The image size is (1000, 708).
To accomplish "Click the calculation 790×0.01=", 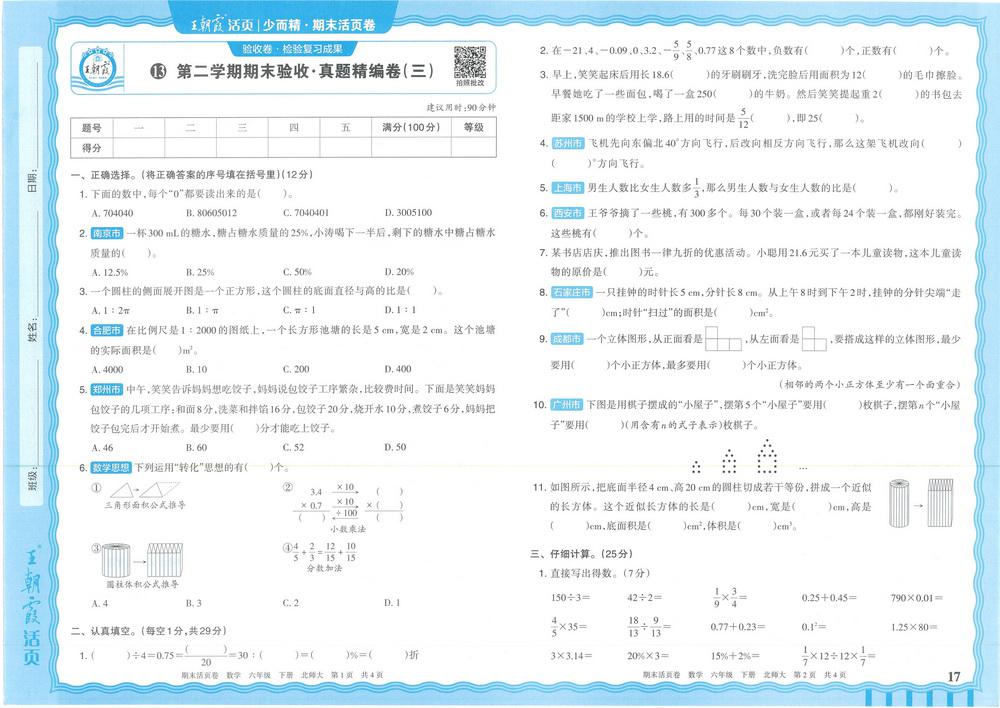I will pyautogui.click(x=916, y=598).
